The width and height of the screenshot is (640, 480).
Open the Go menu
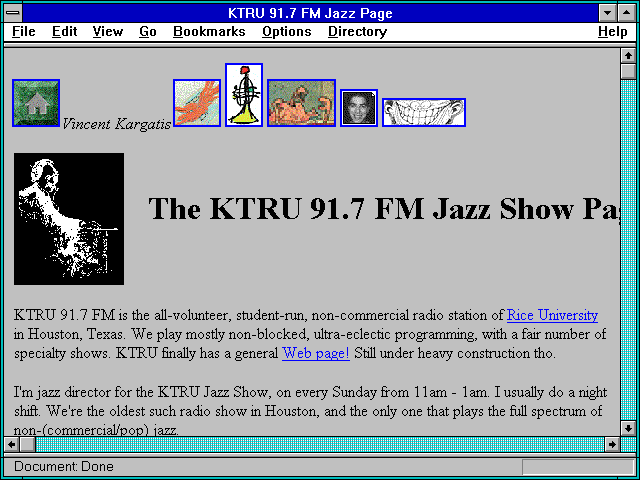click(148, 32)
